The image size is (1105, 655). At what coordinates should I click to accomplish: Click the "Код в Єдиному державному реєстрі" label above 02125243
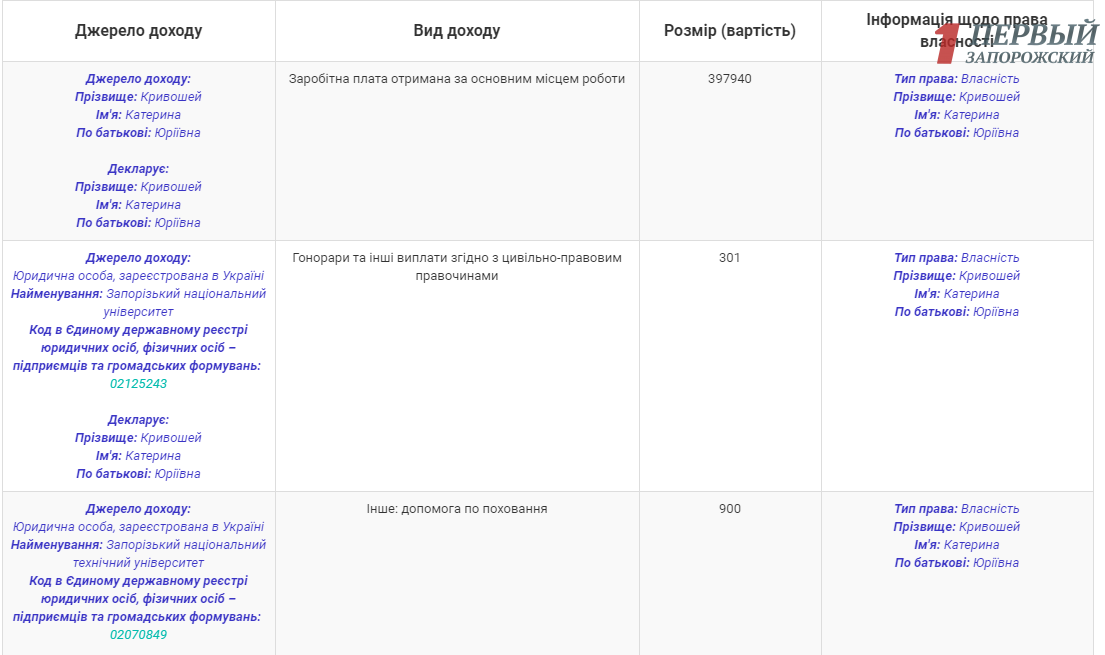point(138,330)
